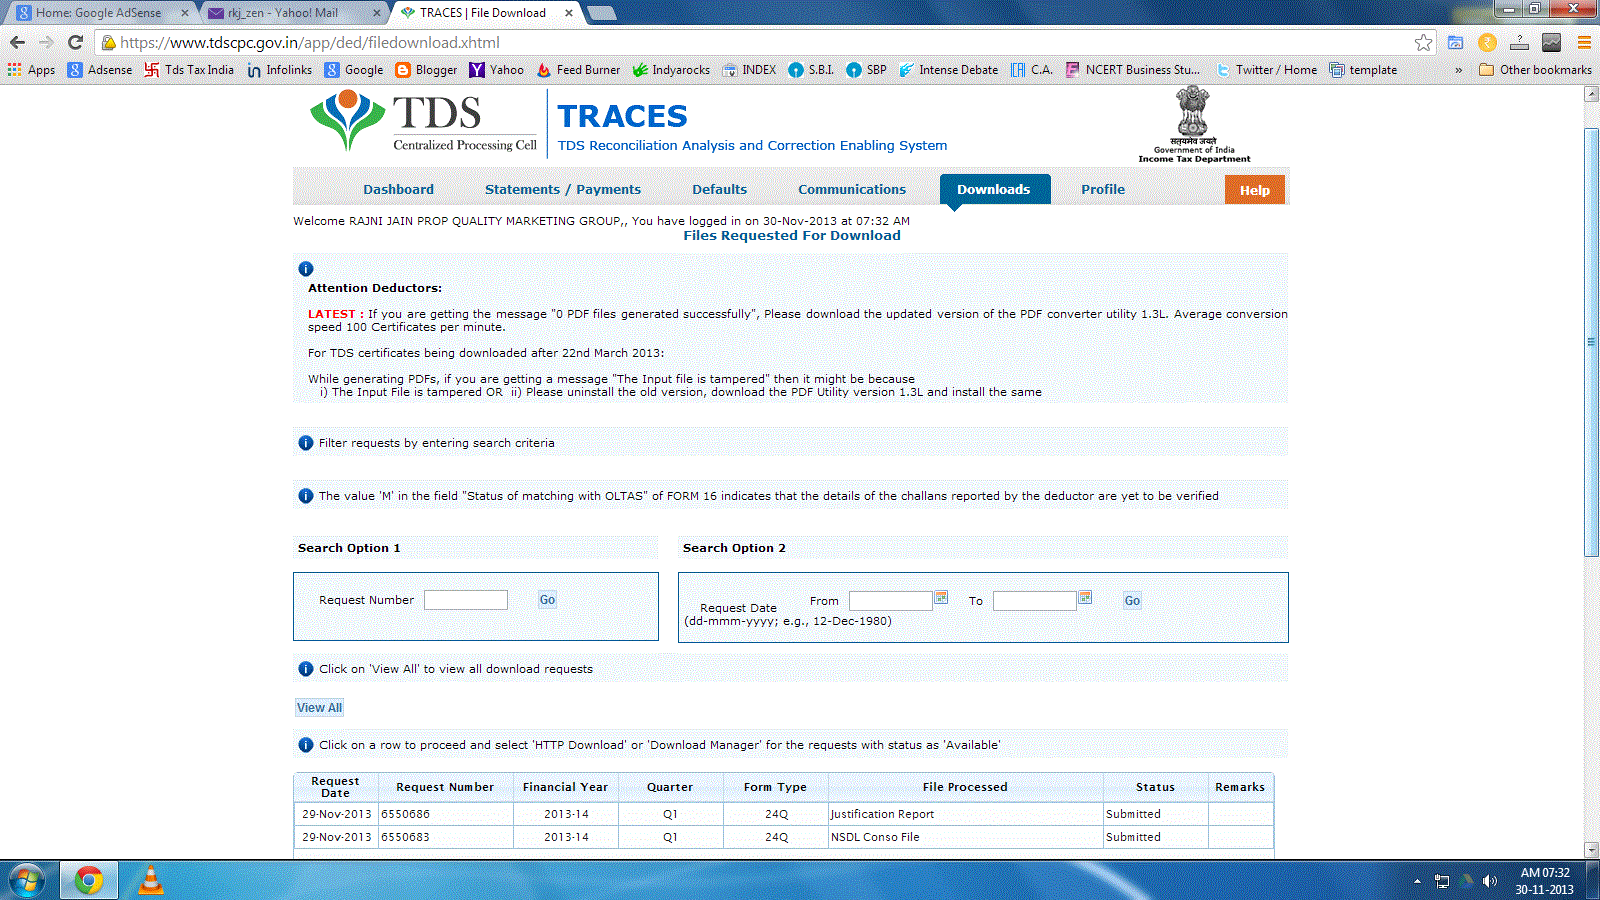This screenshot has width=1600, height=900.
Task: Open the Other bookmarks folder
Action: tap(1535, 70)
